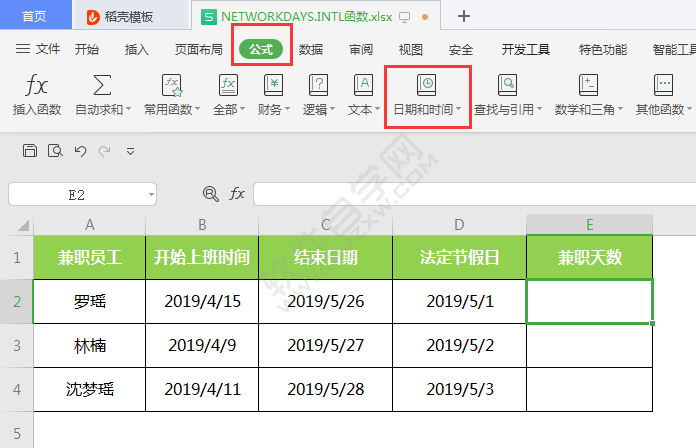Viewport: 696px width, 448px height.
Task: Click the plus icon to add new tab
Action: coord(464,16)
